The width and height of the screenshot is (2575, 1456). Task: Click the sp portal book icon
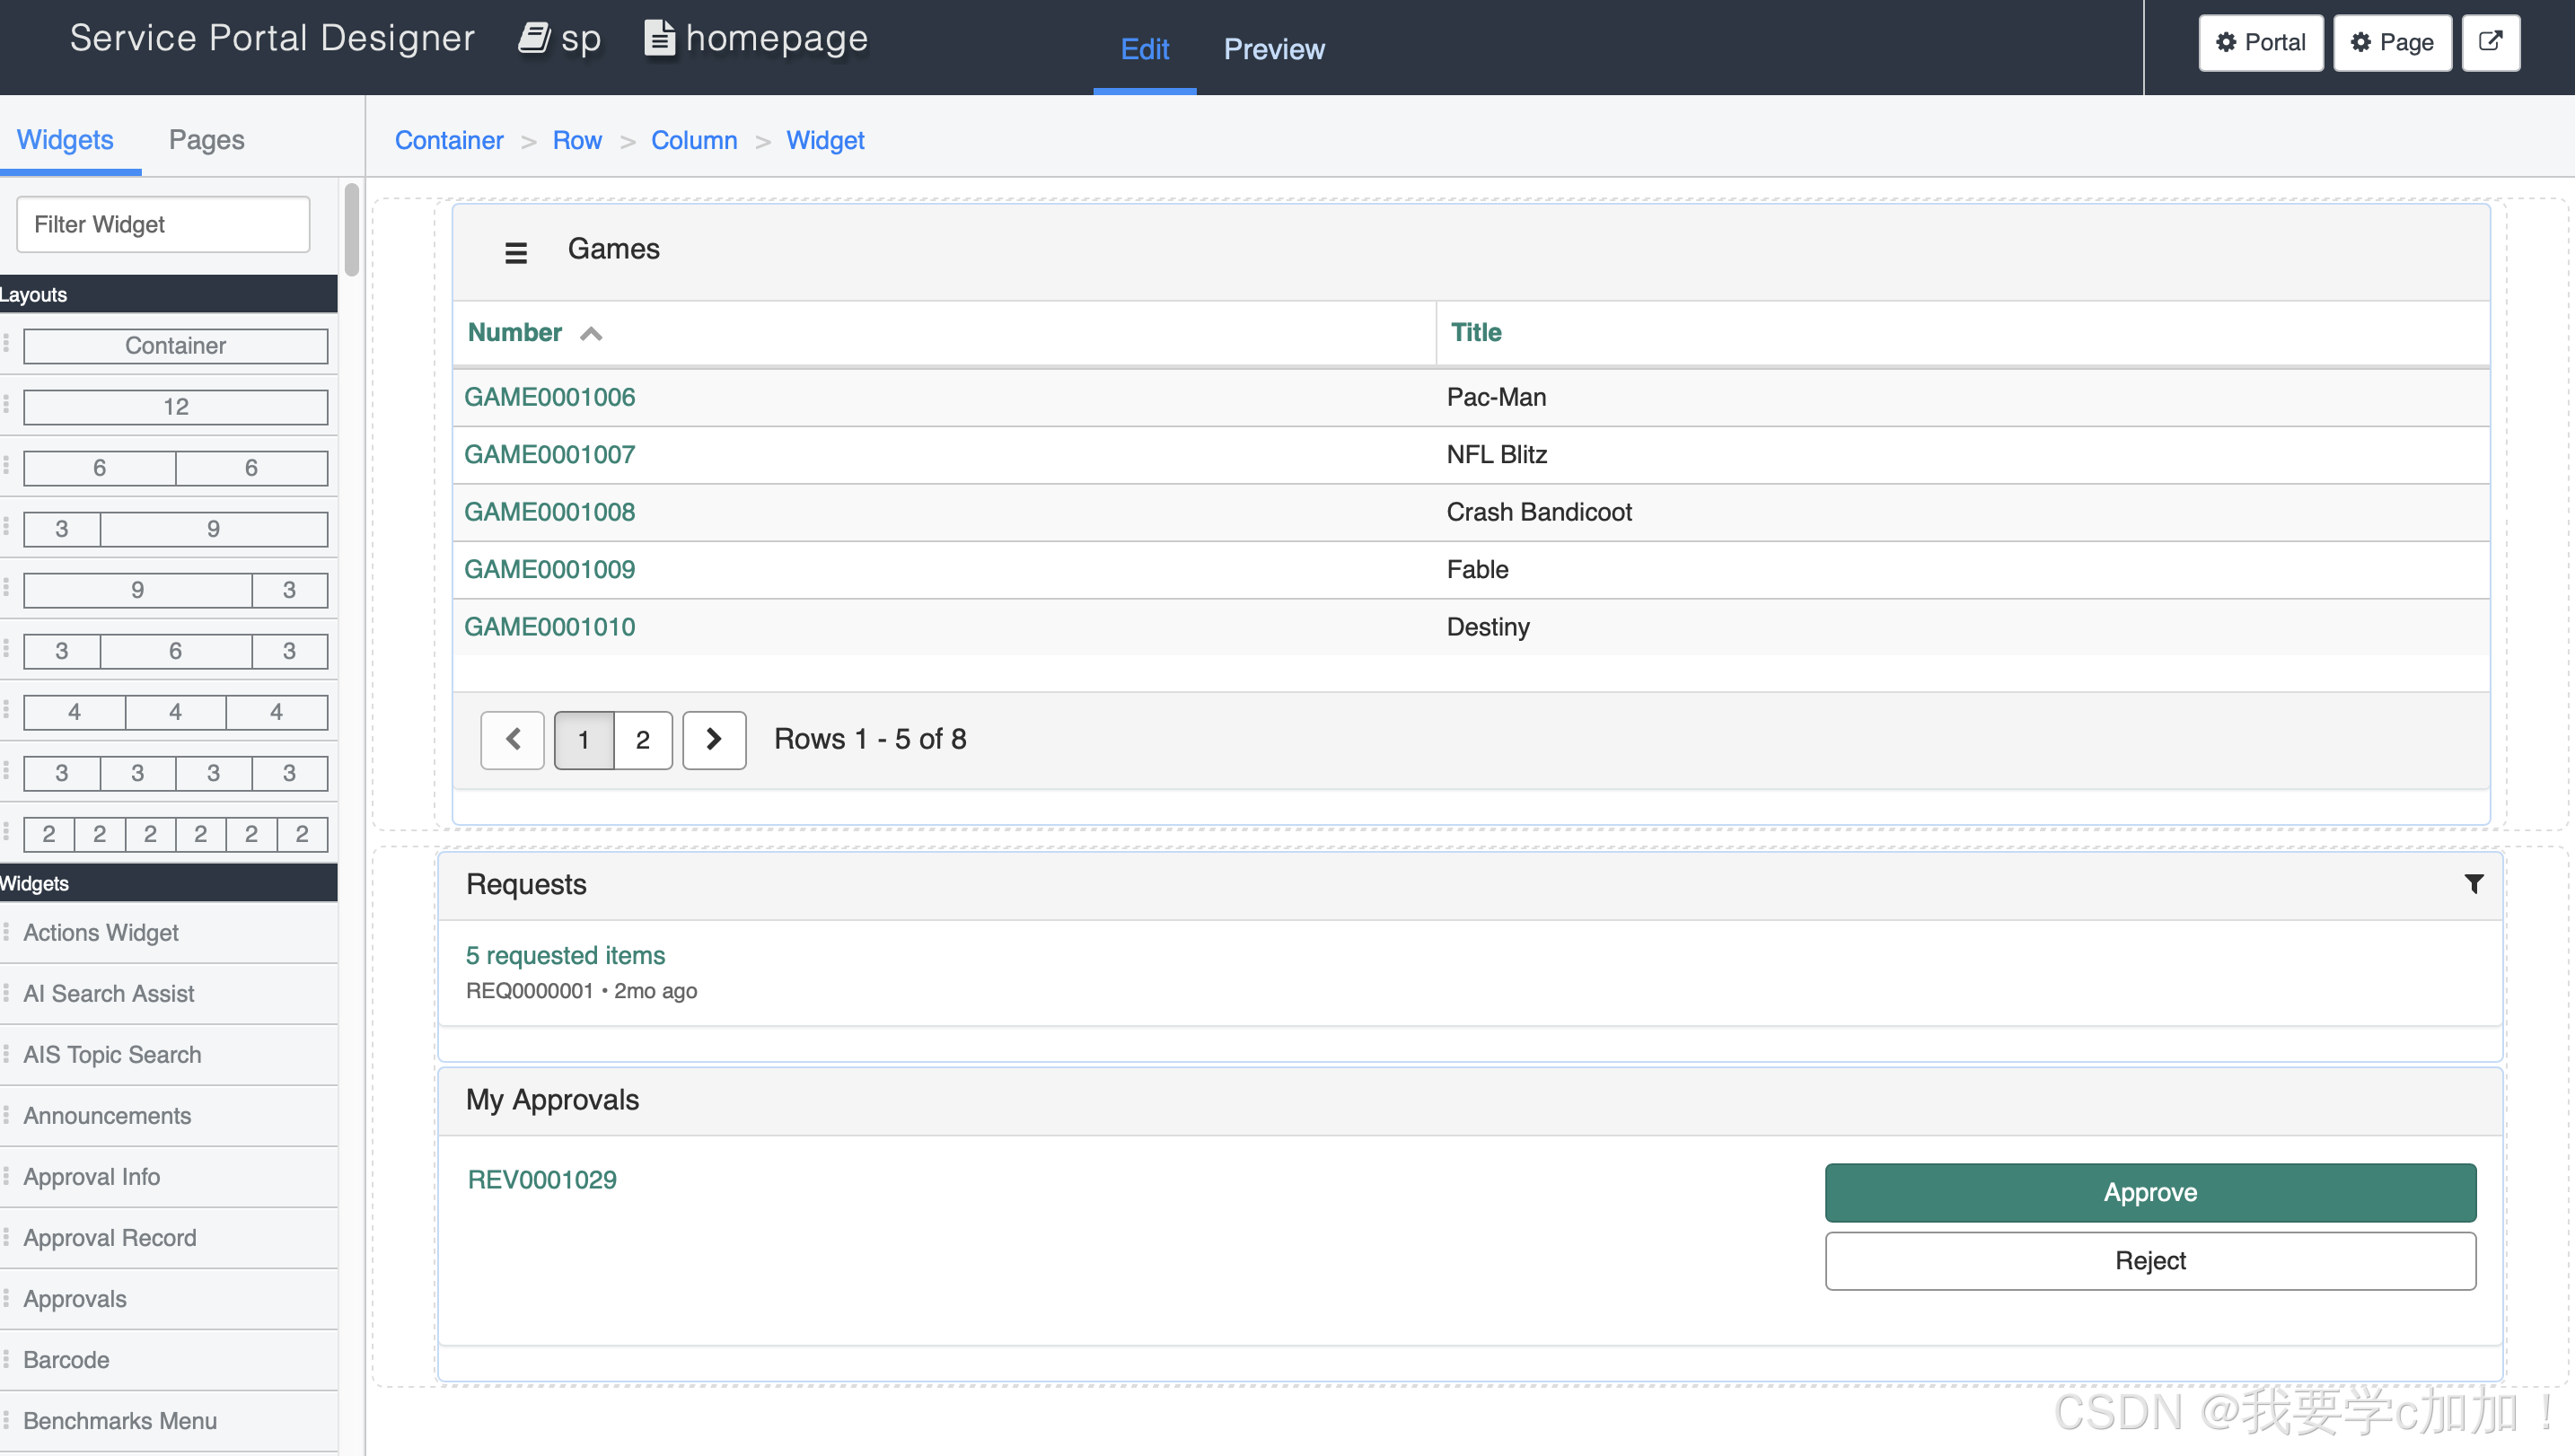coord(535,39)
